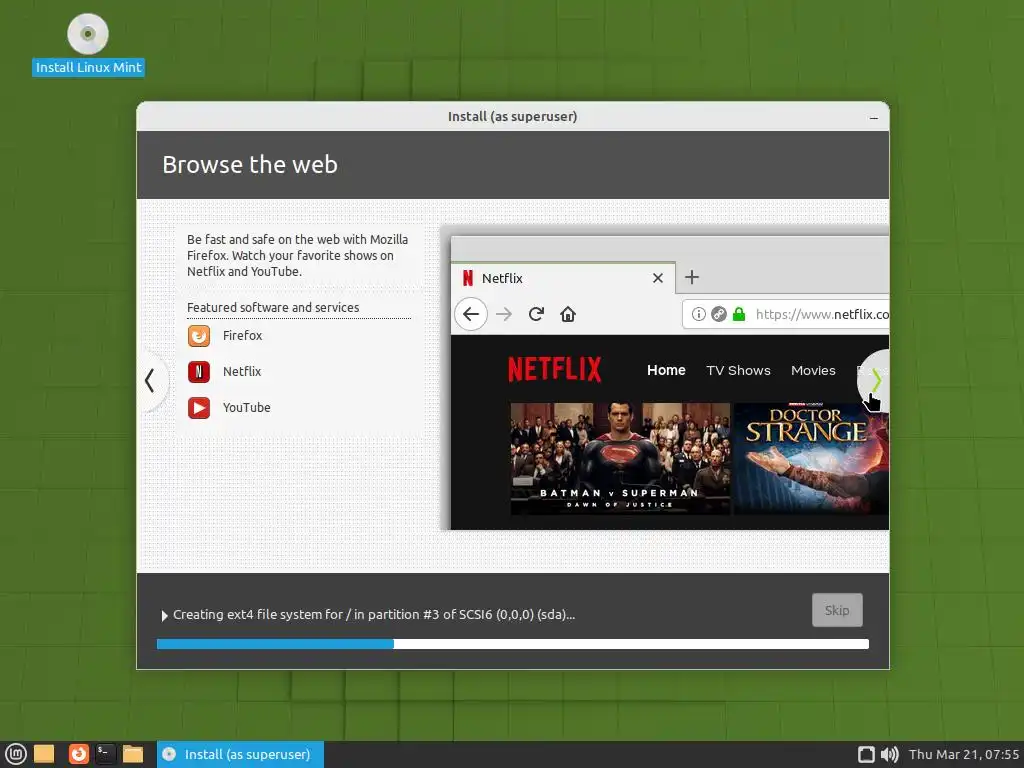Click the YouTube label text
This screenshot has height=768, width=1024.
[x=246, y=408]
